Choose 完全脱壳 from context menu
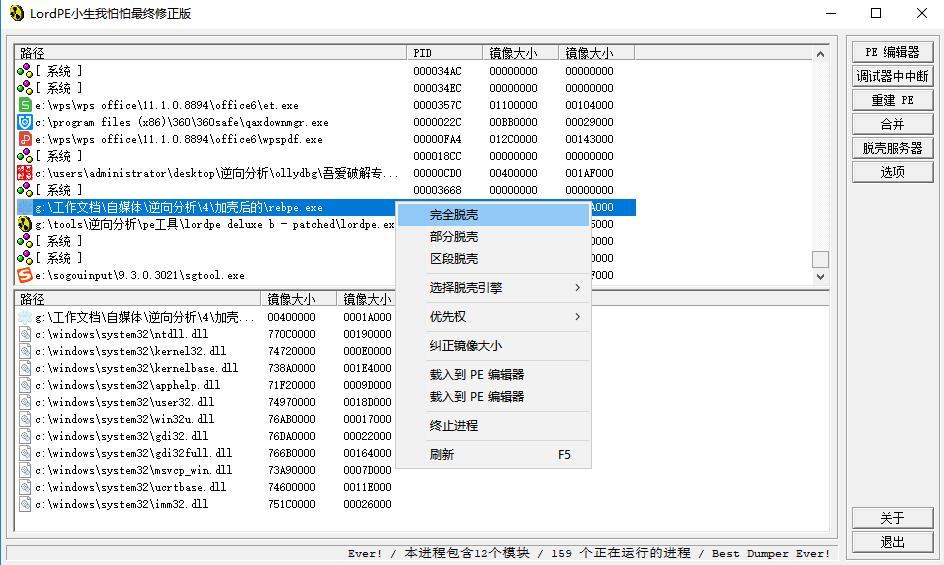Viewport: 944px width, 565px height. click(493, 215)
